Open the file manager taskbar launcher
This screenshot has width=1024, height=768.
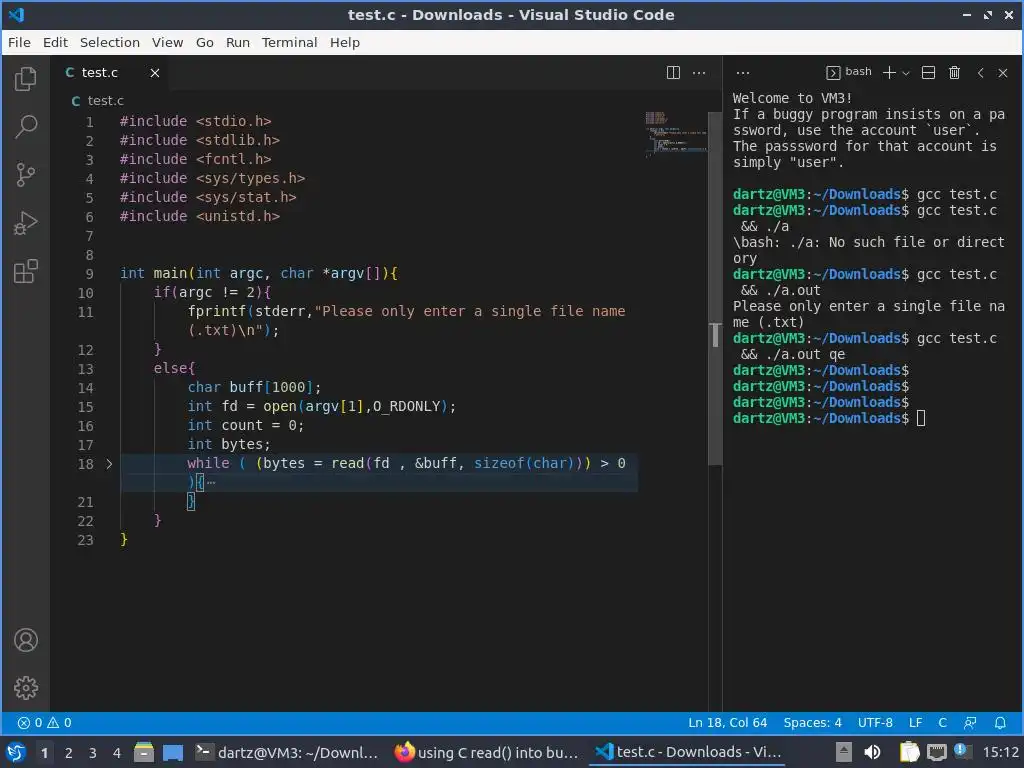(144, 753)
